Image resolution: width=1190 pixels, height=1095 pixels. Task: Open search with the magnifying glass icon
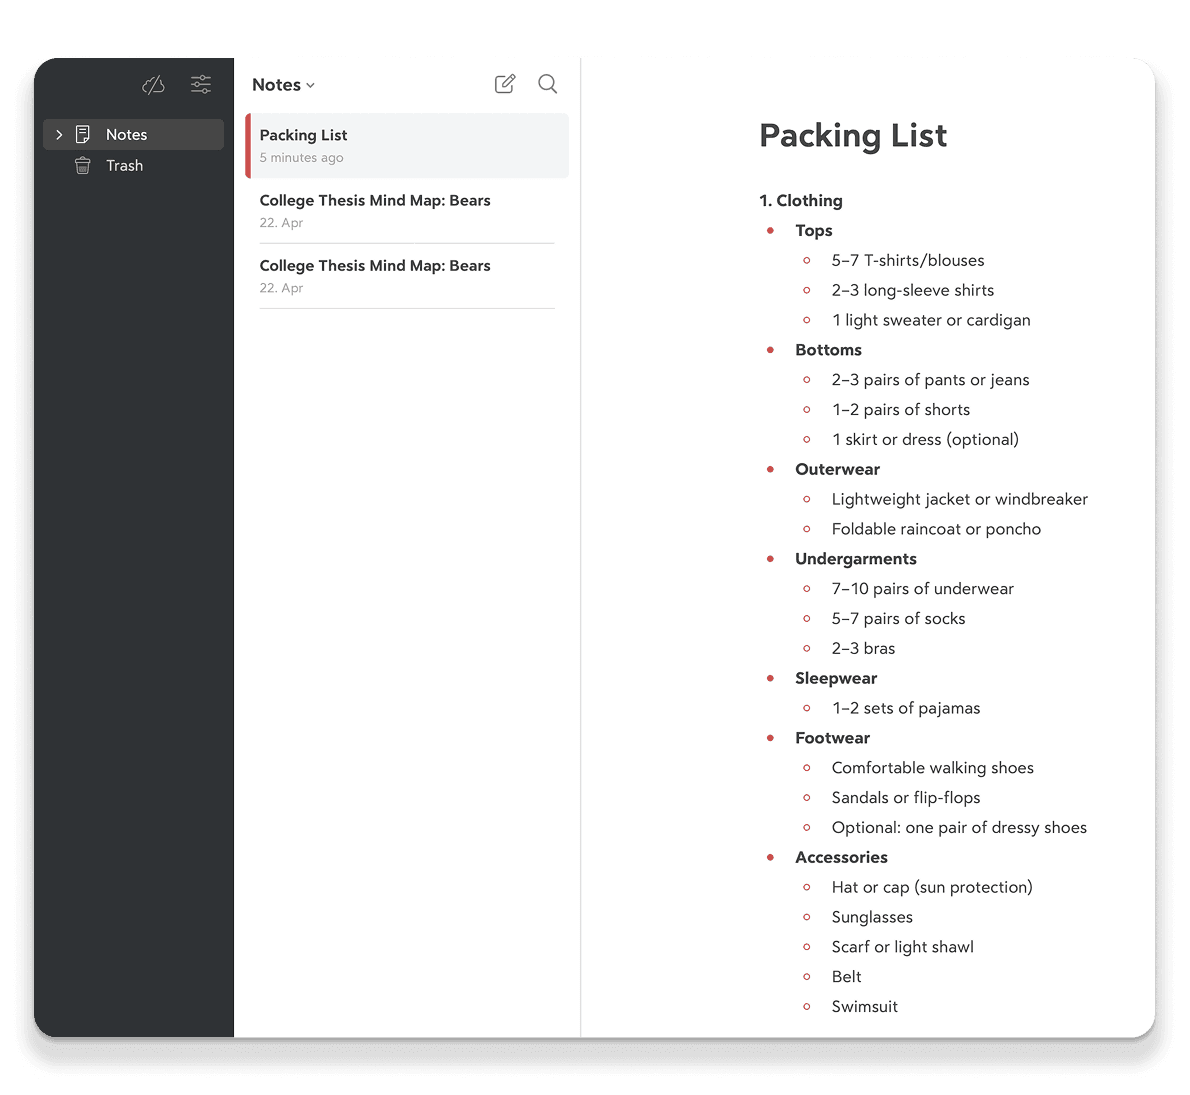pos(547,84)
